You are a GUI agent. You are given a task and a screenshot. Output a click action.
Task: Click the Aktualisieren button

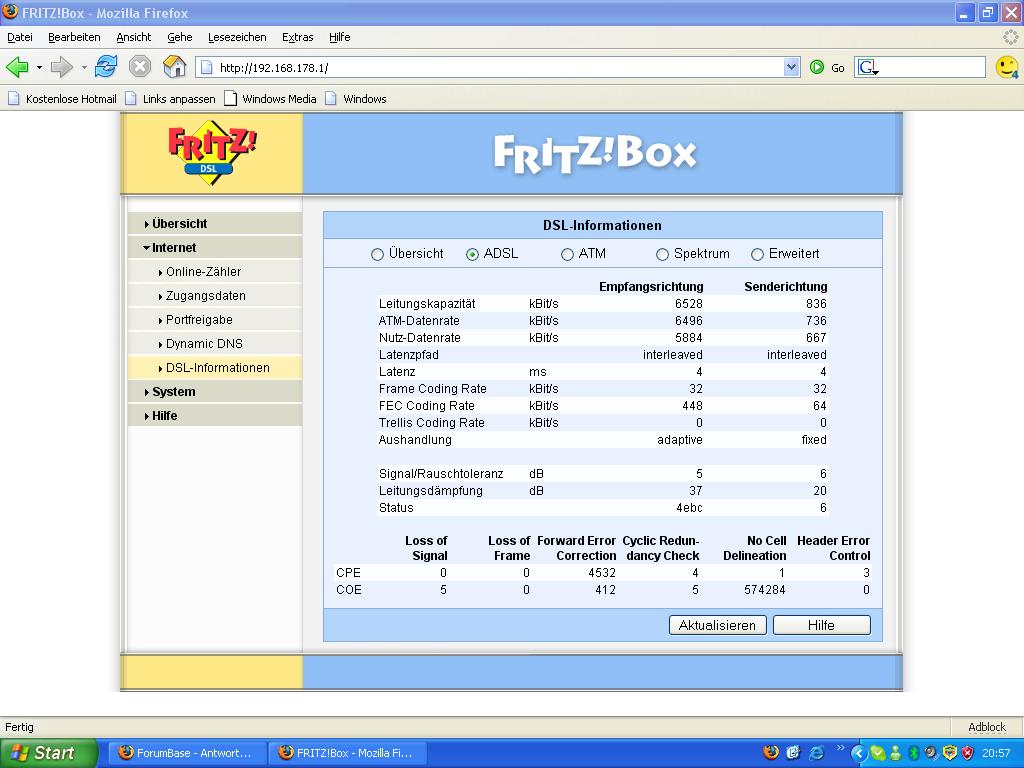(717, 625)
